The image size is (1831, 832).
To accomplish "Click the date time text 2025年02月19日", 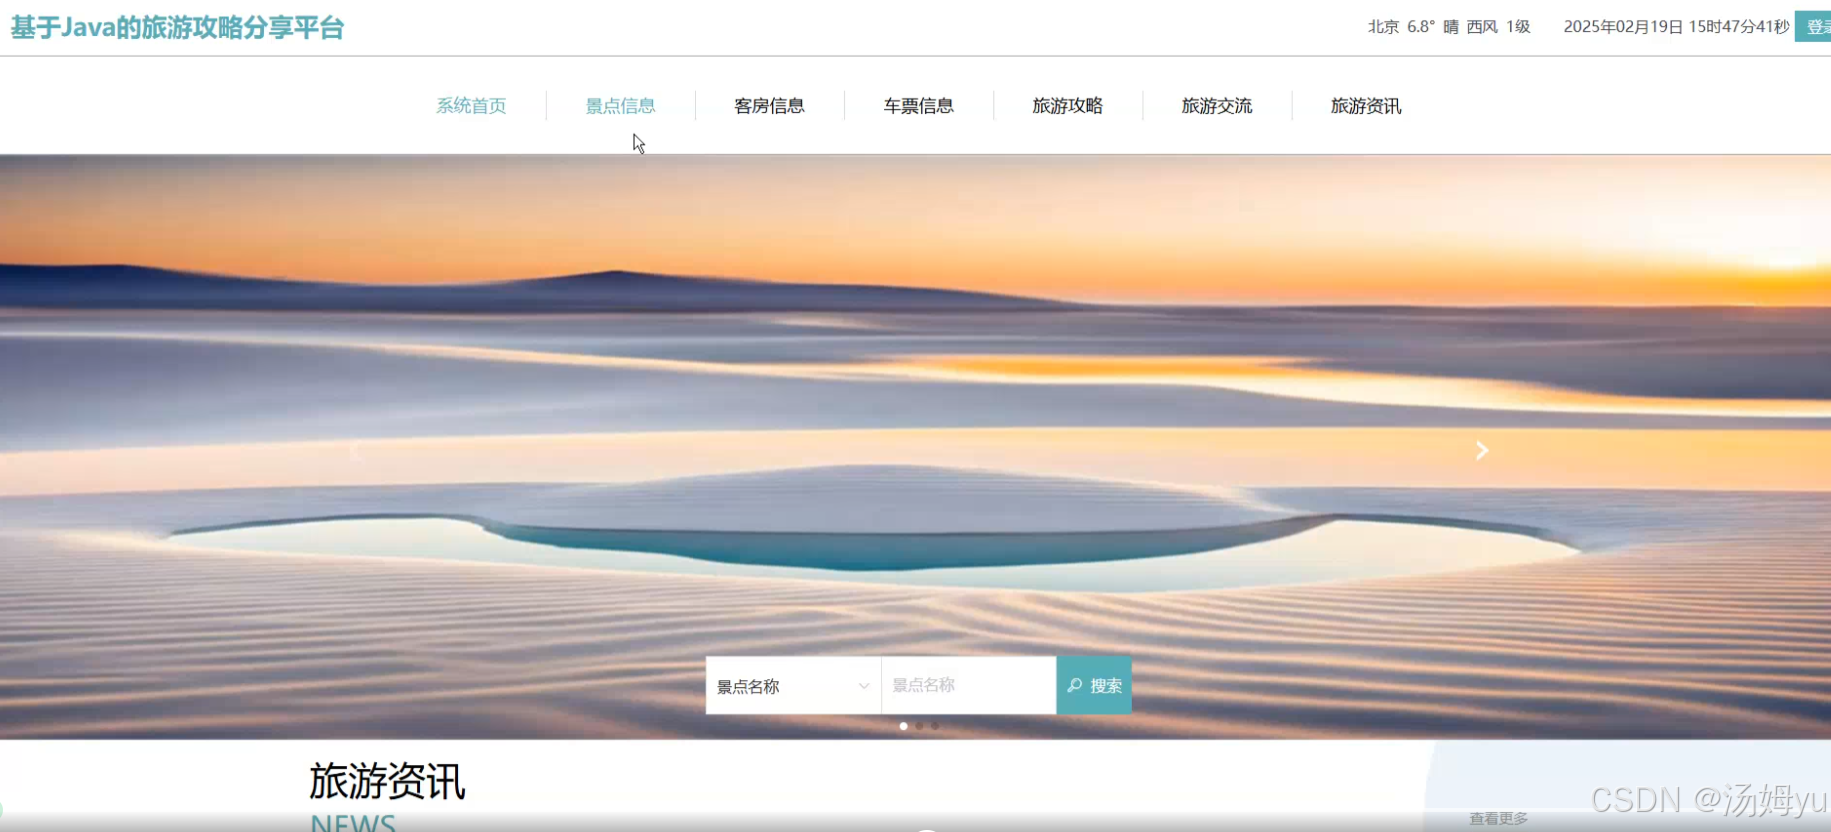I will (1624, 27).
